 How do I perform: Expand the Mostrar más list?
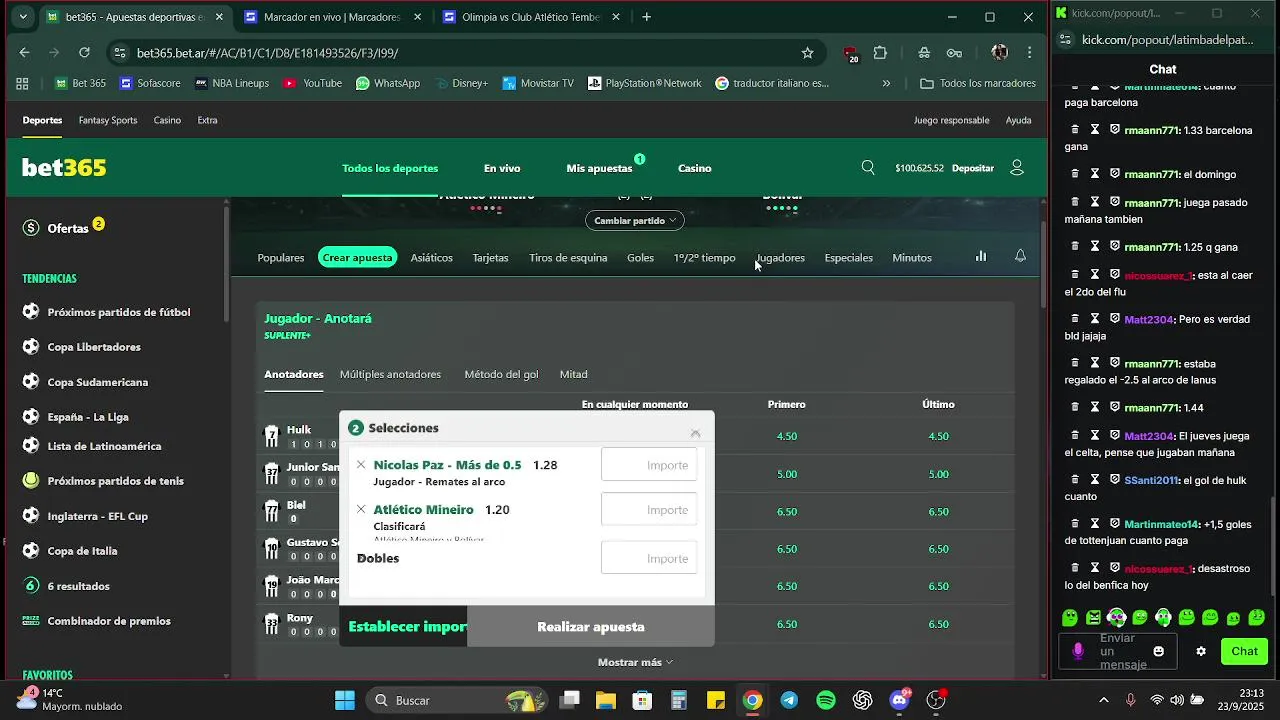(x=635, y=662)
